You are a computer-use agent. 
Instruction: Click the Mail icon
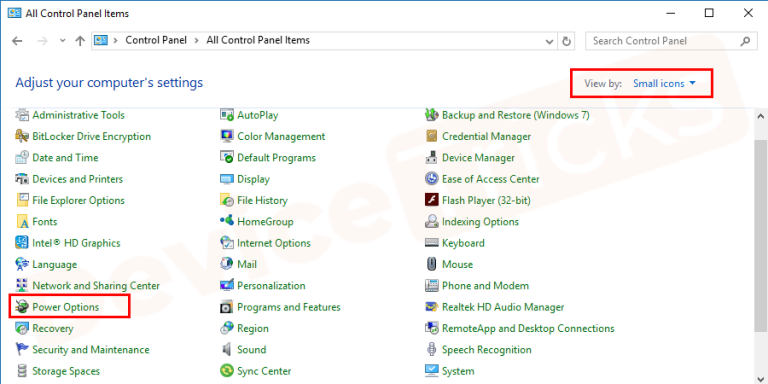pos(227,264)
